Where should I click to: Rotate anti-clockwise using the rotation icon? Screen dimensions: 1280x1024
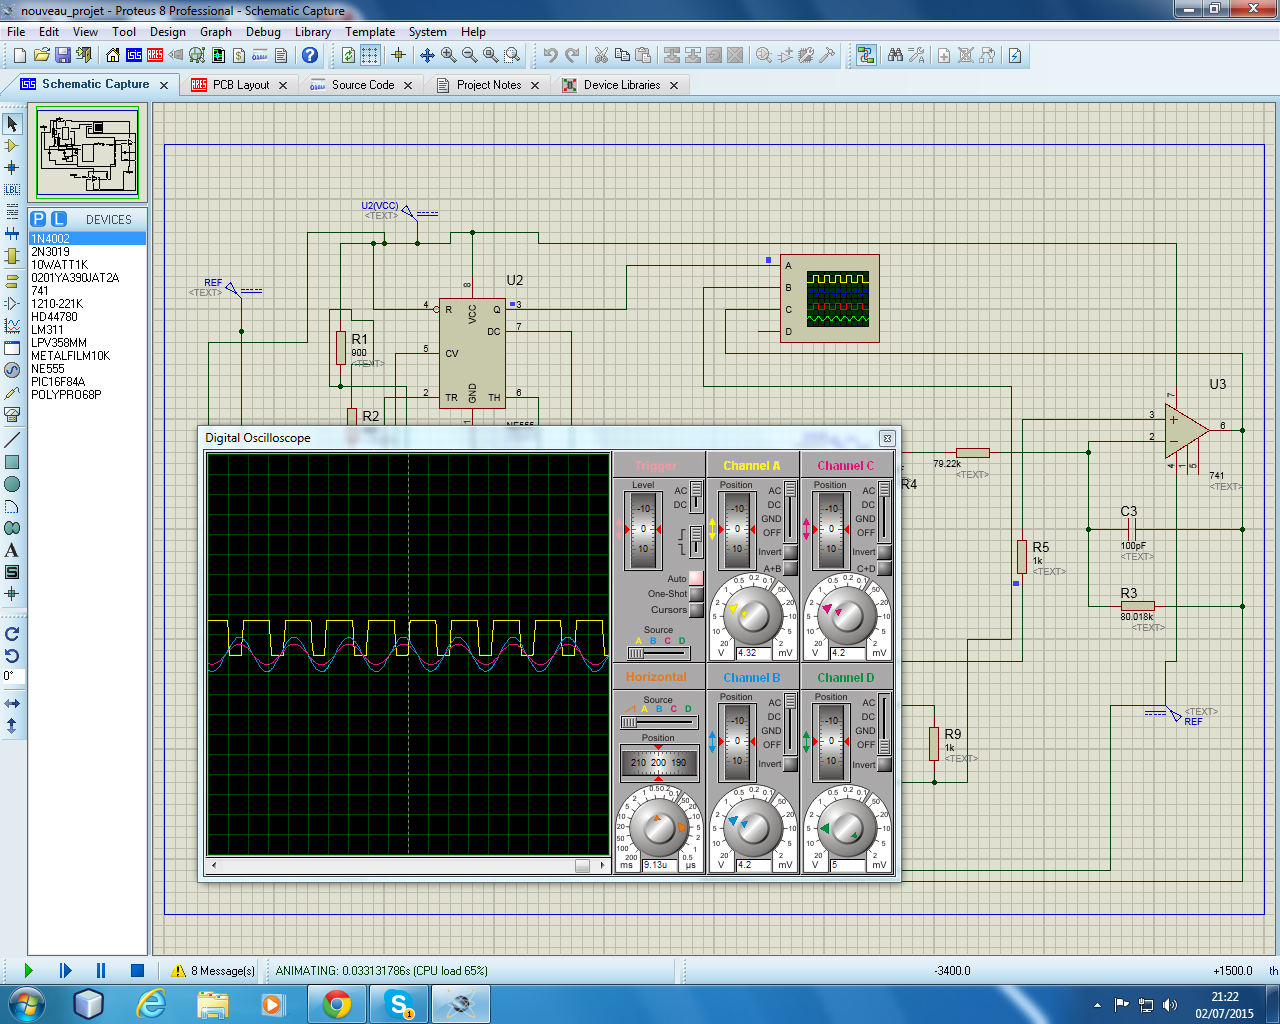click(12, 656)
